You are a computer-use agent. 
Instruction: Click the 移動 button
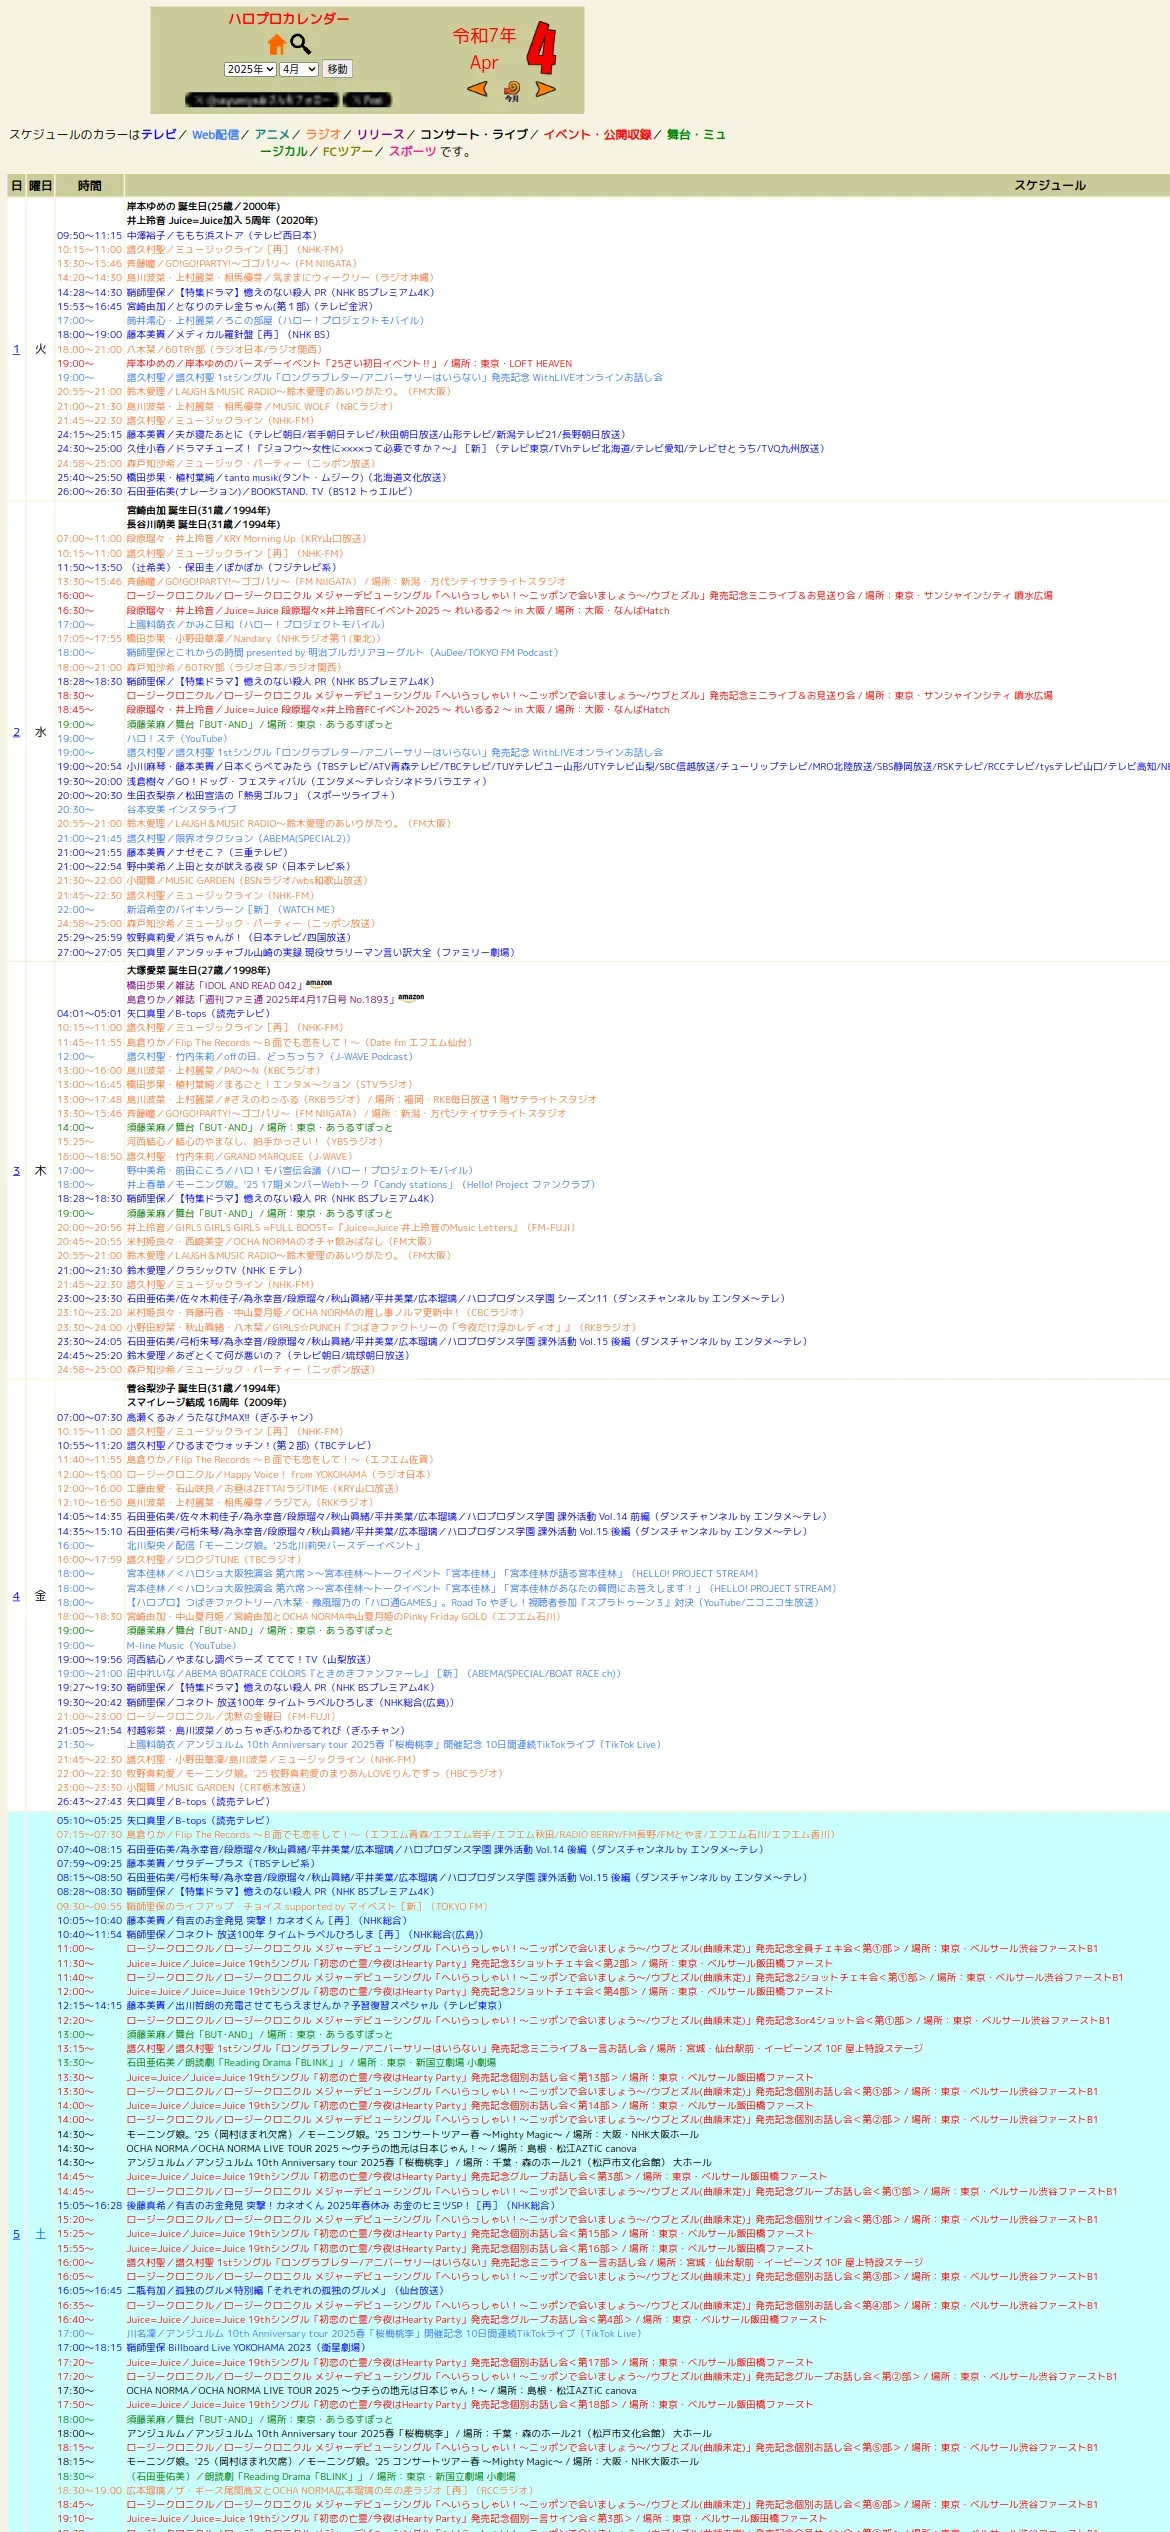point(338,69)
